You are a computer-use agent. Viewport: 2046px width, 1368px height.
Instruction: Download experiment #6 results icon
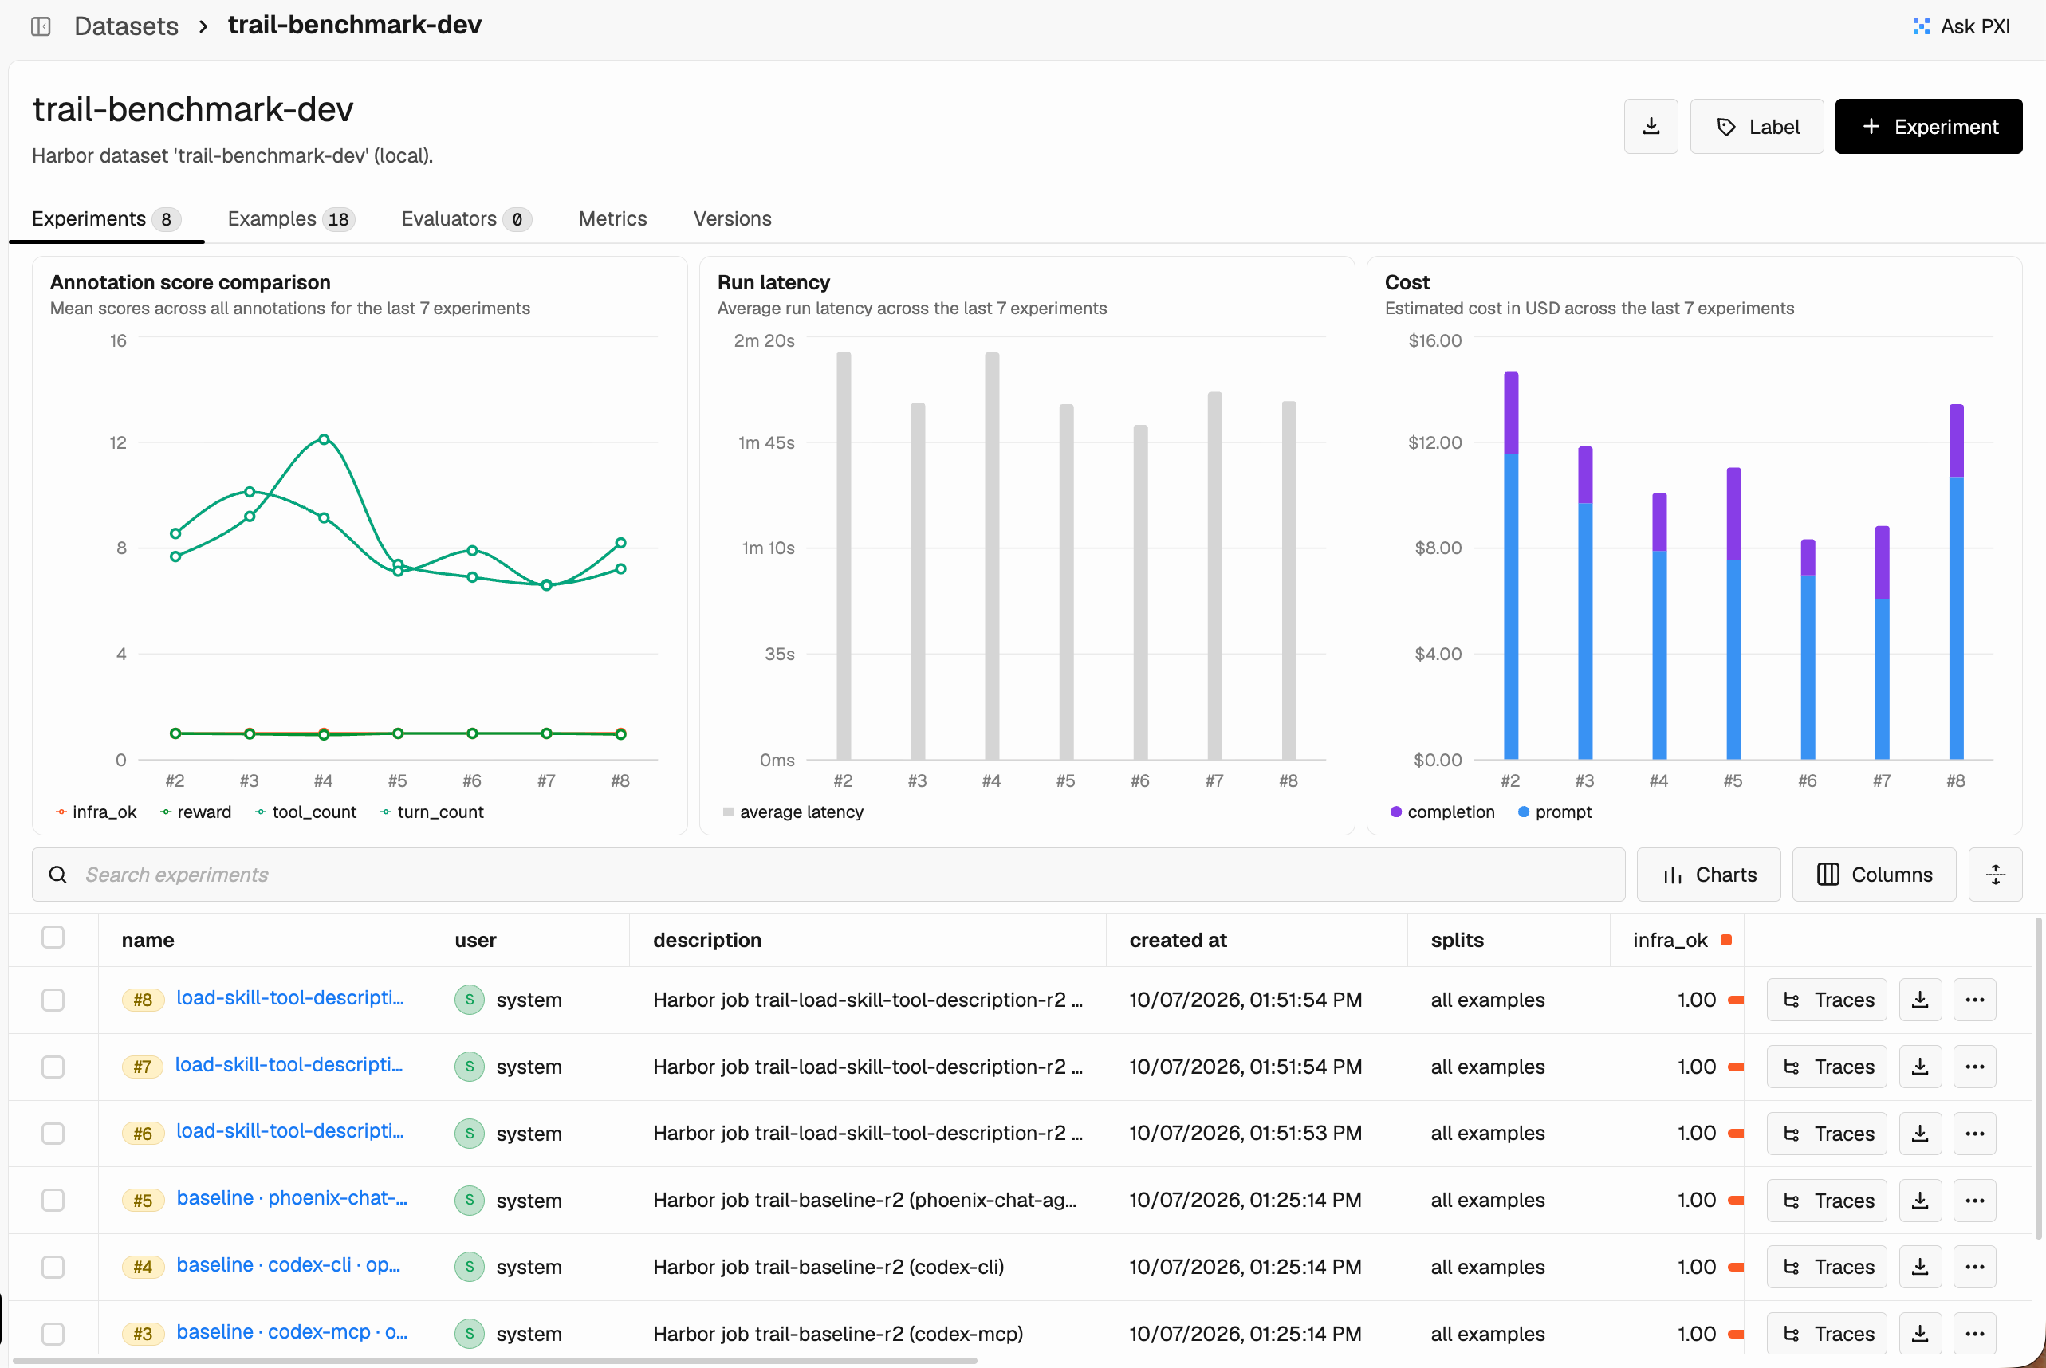pyautogui.click(x=1920, y=1133)
